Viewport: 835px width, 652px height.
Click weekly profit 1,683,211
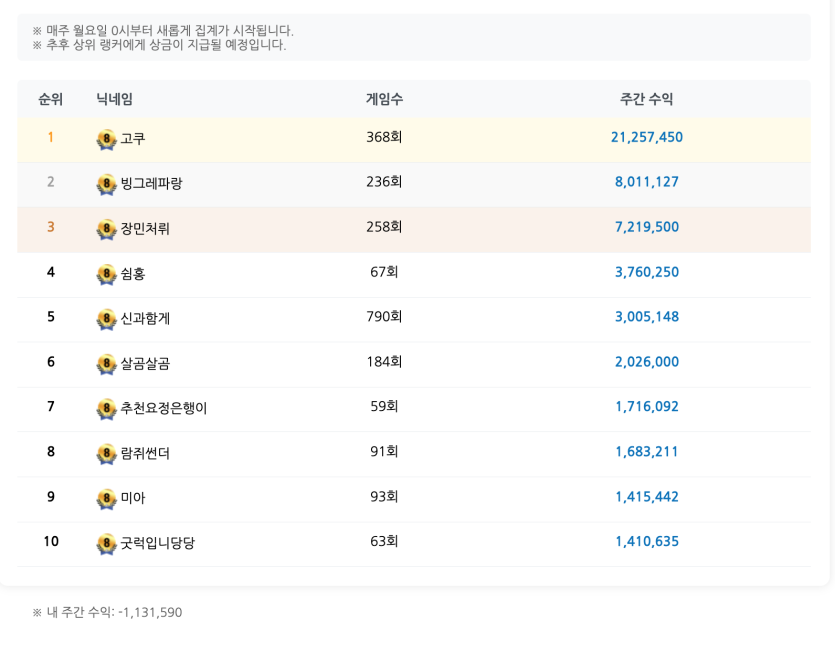coord(646,452)
